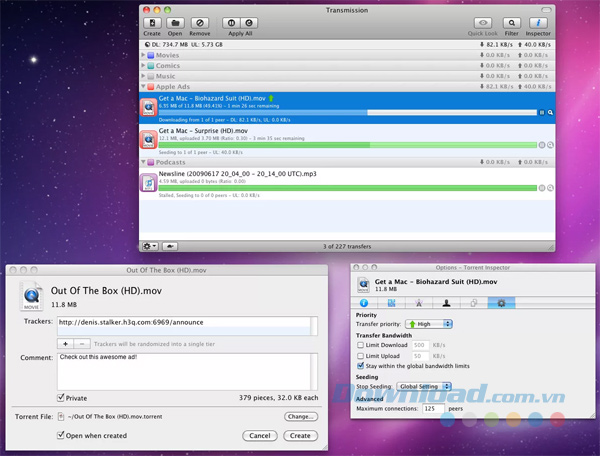Click the Change… torrent file button

(300, 416)
